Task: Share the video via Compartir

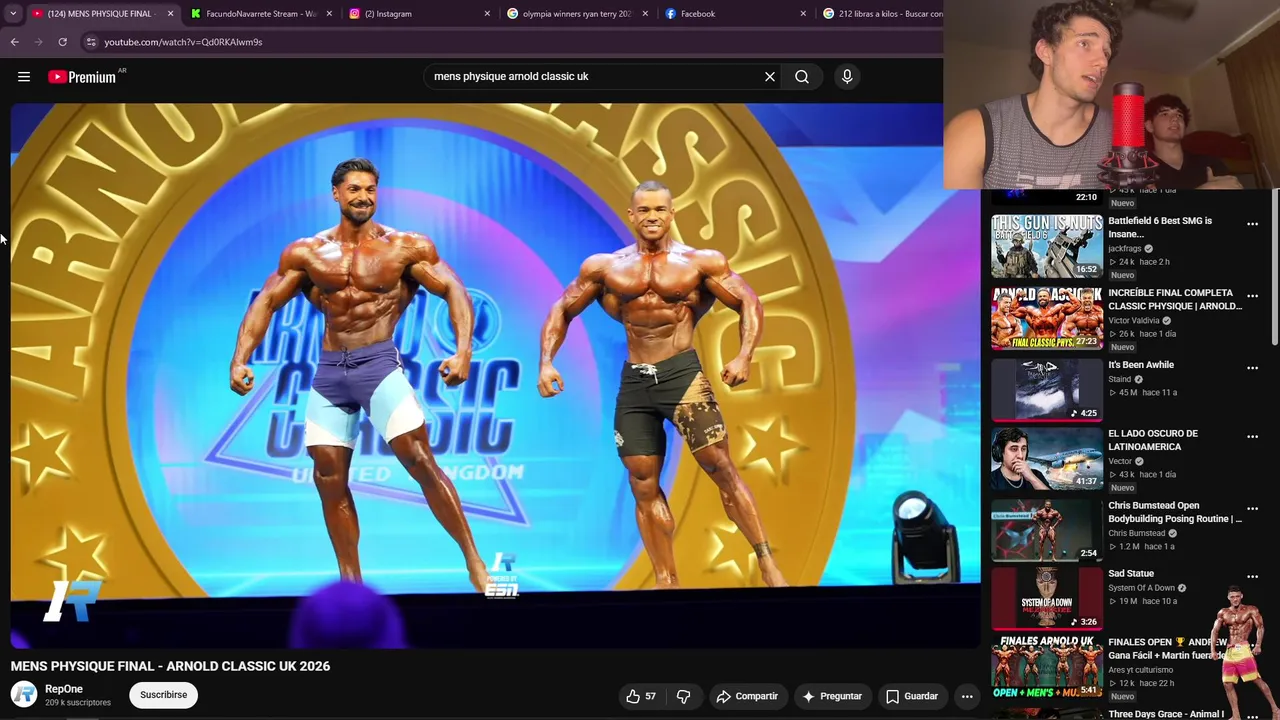Action: (746, 696)
